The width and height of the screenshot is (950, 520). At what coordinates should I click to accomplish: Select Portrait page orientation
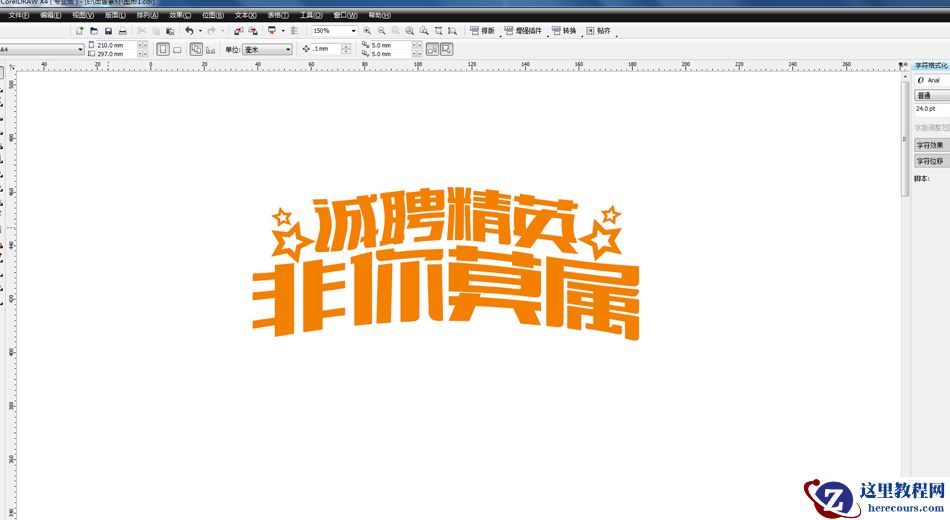[163, 50]
